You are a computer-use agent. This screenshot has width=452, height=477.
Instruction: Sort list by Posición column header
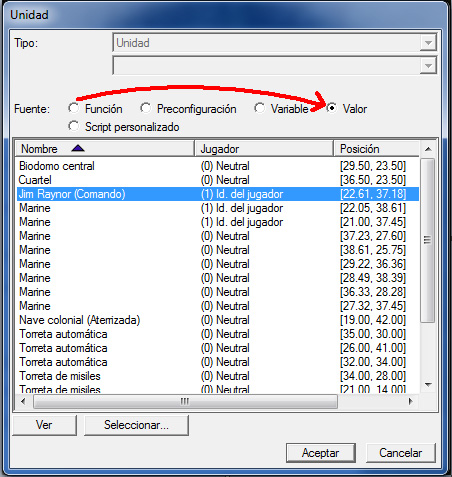[376, 149]
